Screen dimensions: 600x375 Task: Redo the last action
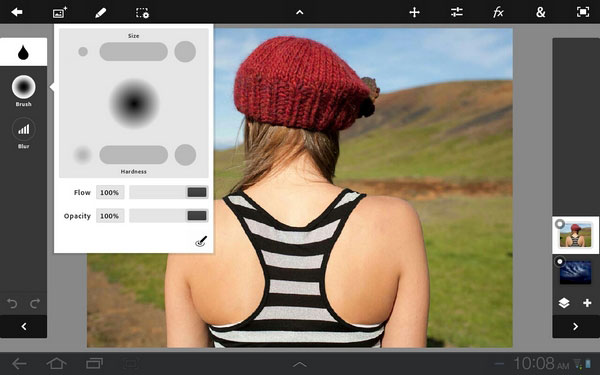[35, 304]
